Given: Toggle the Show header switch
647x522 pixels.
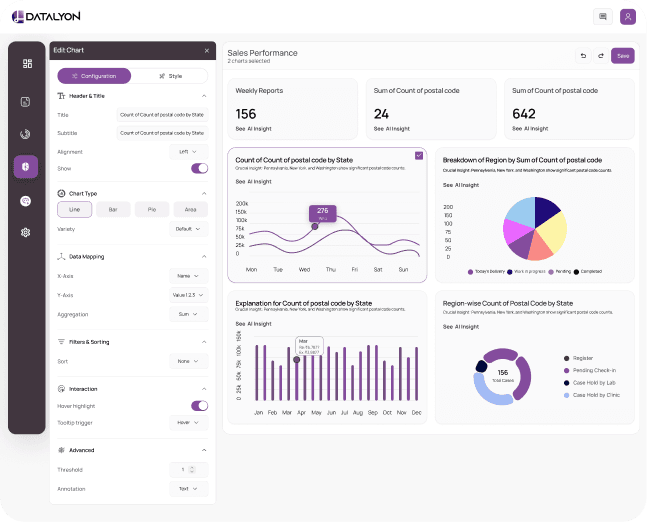Looking at the screenshot, I should [199, 168].
